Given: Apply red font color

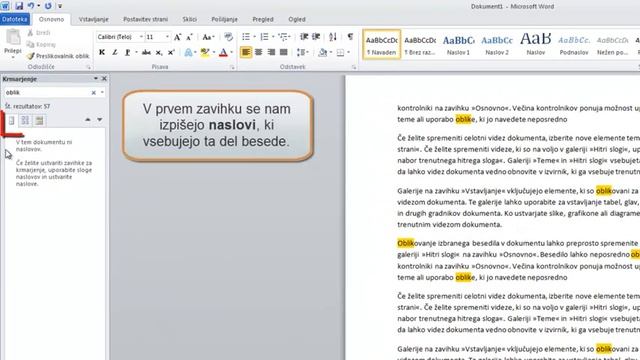Looking at the screenshot, I should [223, 52].
